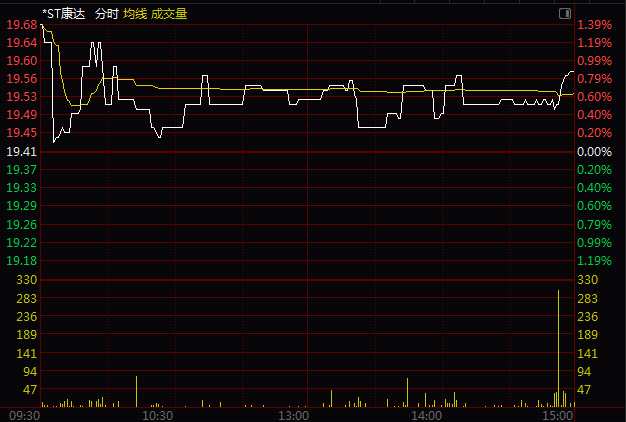626x422 pixels.
Task: Toggle the 均线 average line legend
Action: [135, 14]
